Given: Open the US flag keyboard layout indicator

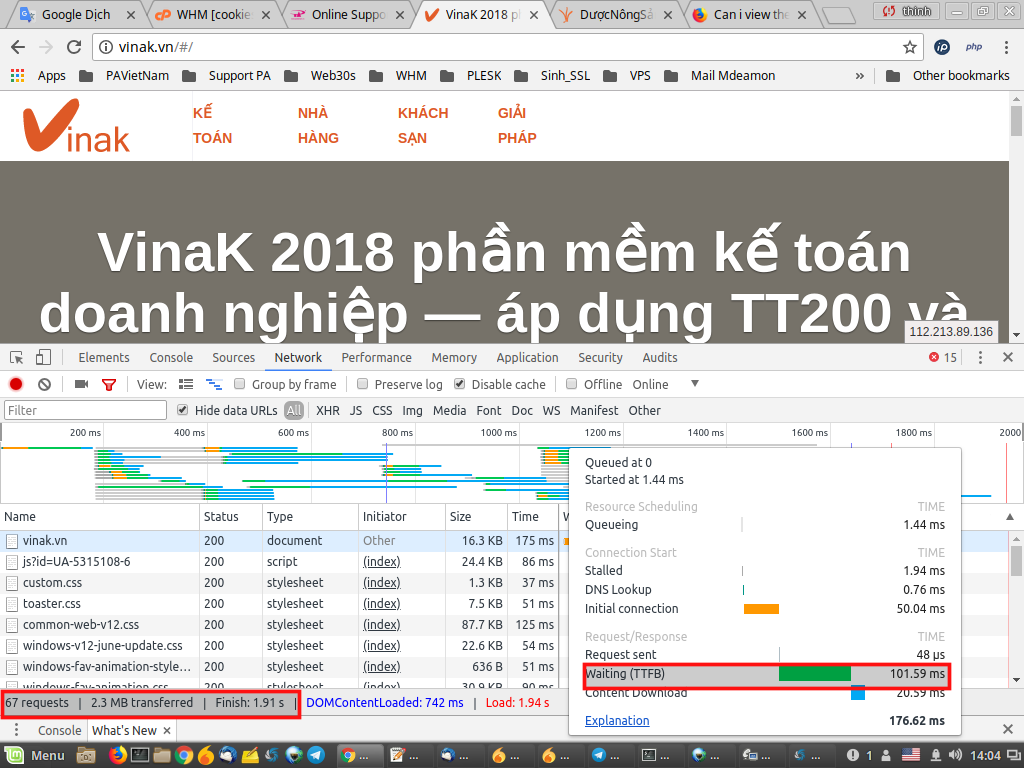Looking at the screenshot, I should [x=911, y=756].
